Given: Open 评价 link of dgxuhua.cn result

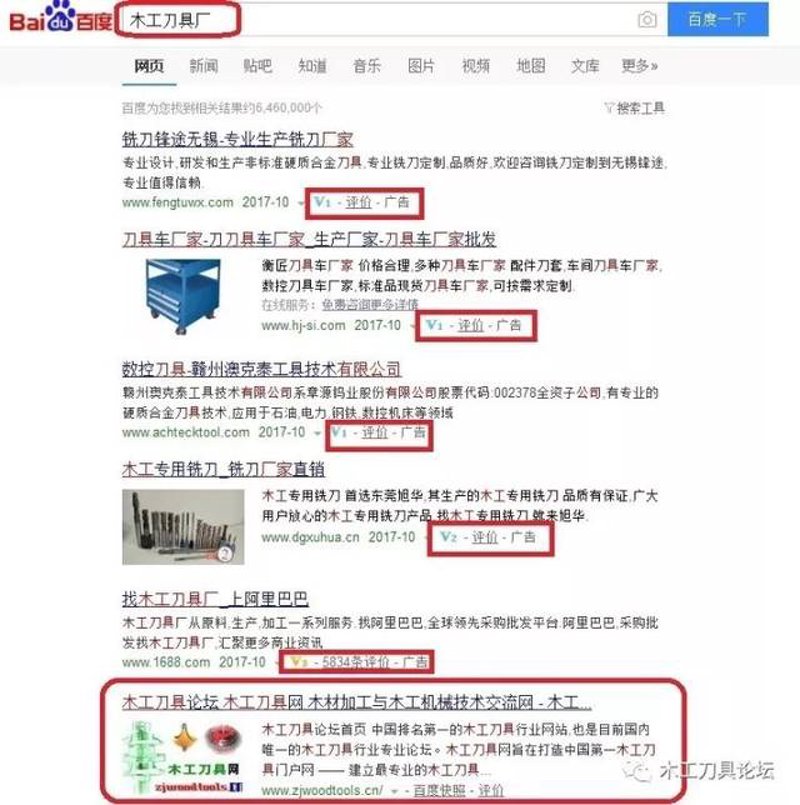Looking at the screenshot, I should (485, 537).
